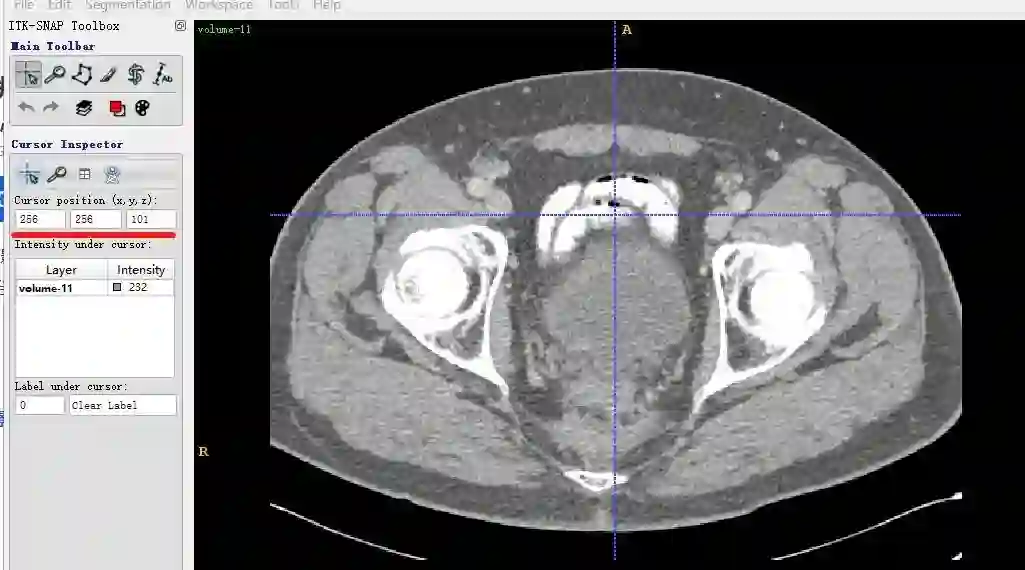Open the Segmentation menu

coord(128,5)
